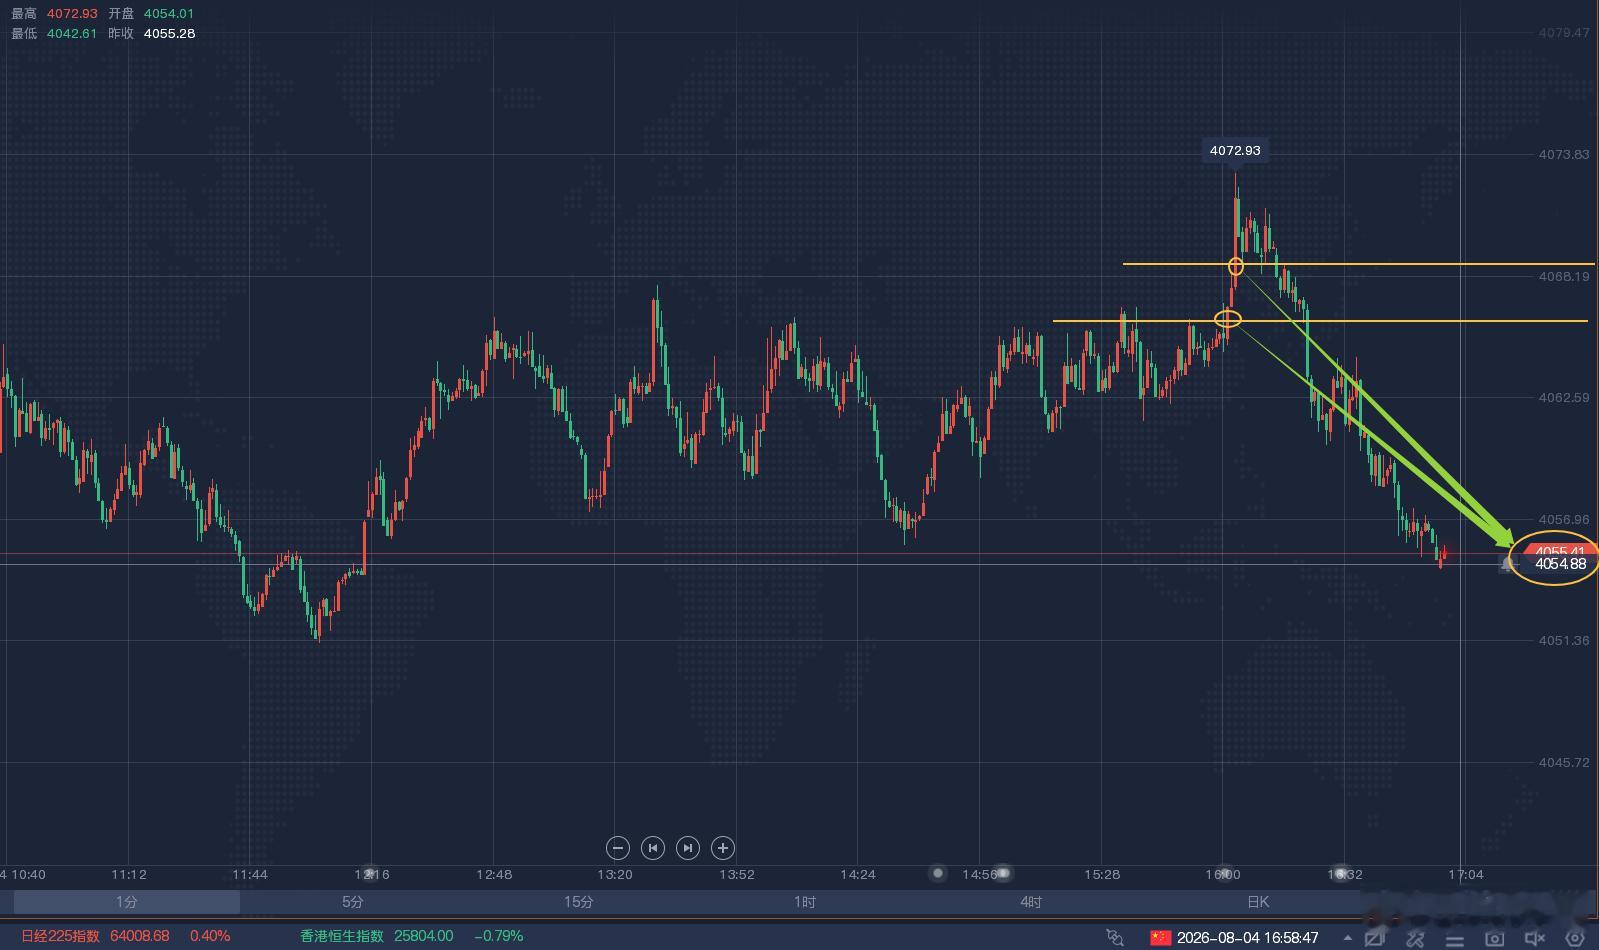Open settings from the hexagon gear icon
1599x950 pixels.
[x=1575, y=938]
